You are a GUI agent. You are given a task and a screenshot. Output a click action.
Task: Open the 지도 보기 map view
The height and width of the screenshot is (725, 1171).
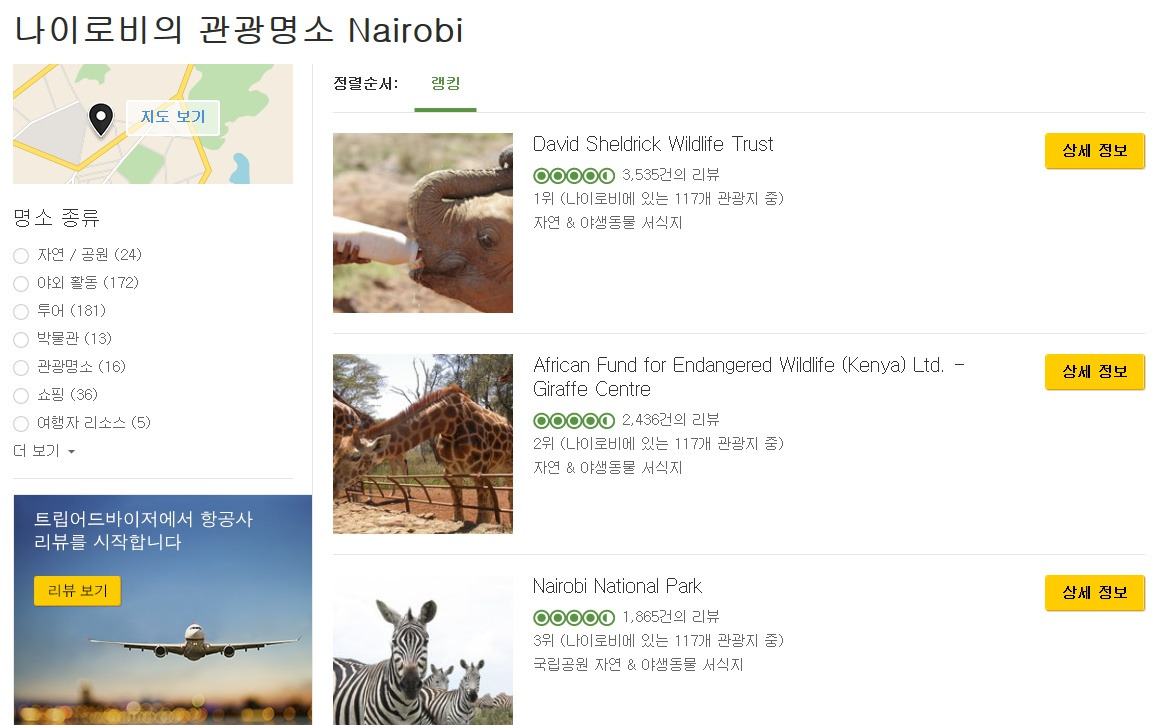[174, 117]
